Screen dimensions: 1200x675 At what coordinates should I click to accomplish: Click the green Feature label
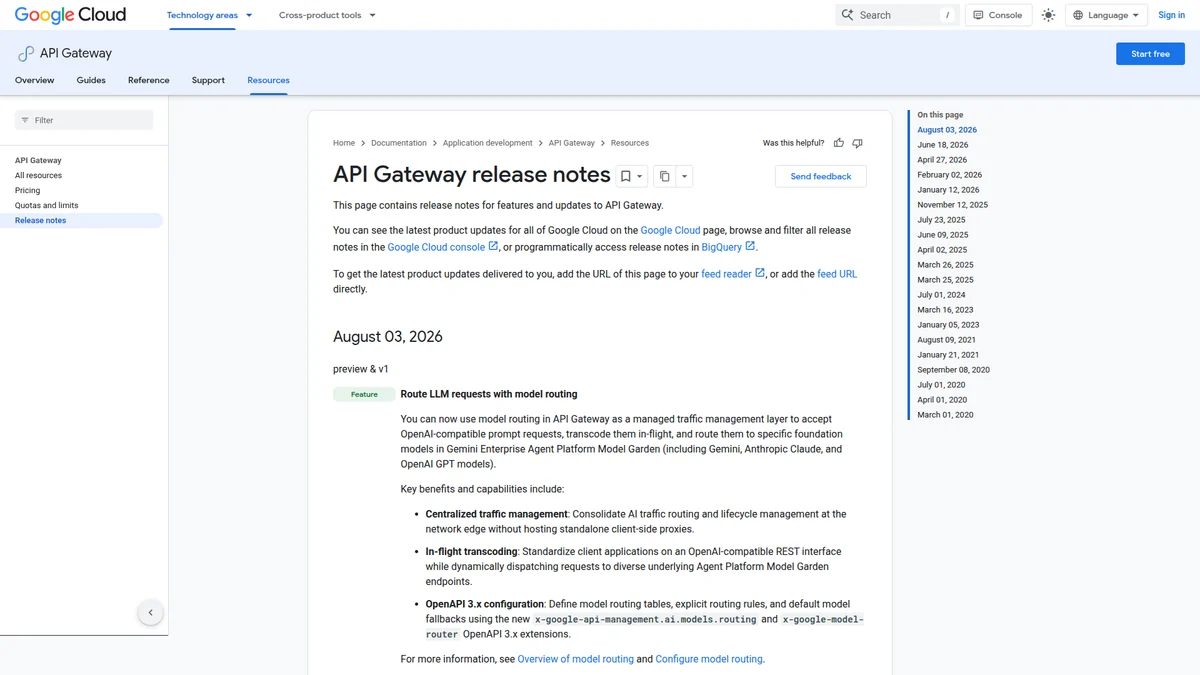(x=364, y=394)
